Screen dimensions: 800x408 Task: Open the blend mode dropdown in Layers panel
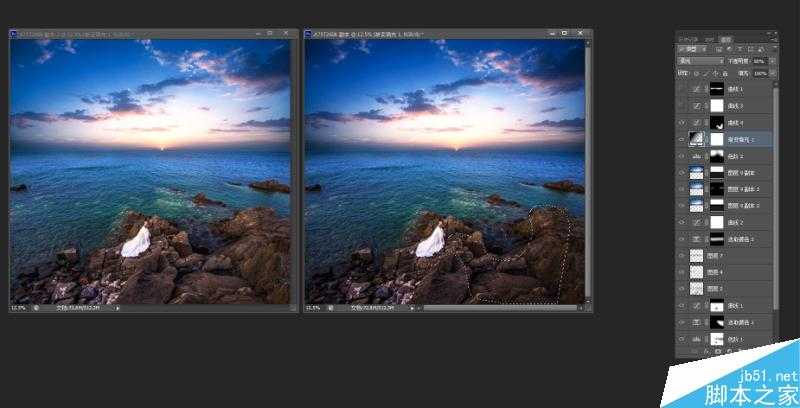pyautogui.click(x=700, y=61)
